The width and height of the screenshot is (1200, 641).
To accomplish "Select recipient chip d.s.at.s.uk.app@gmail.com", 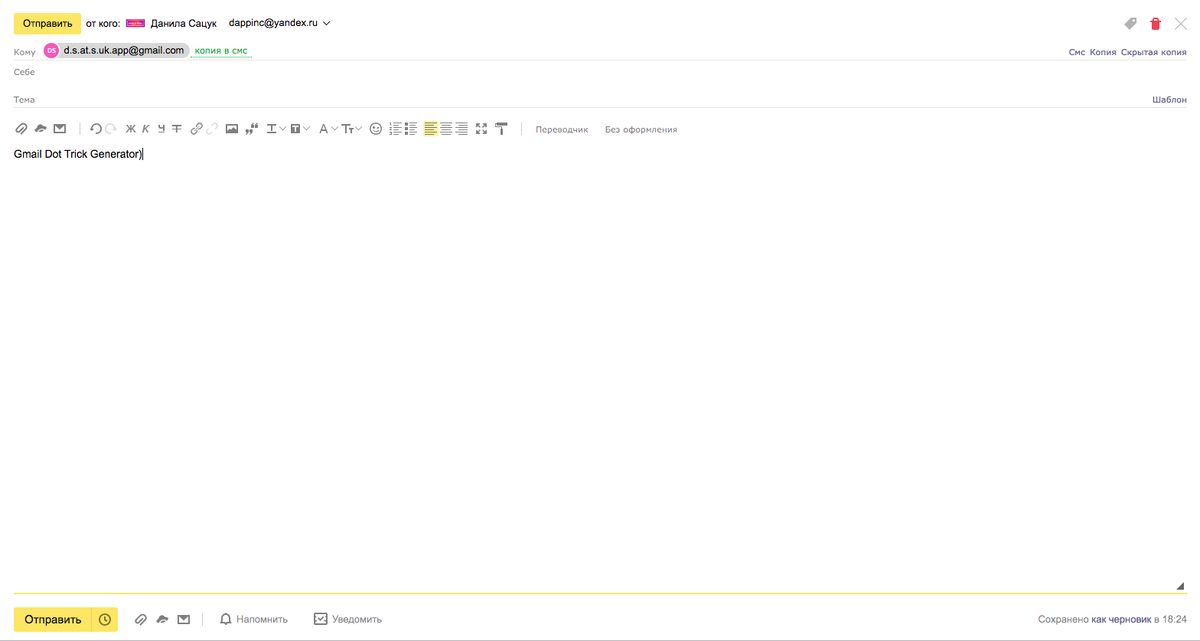I will coord(116,51).
